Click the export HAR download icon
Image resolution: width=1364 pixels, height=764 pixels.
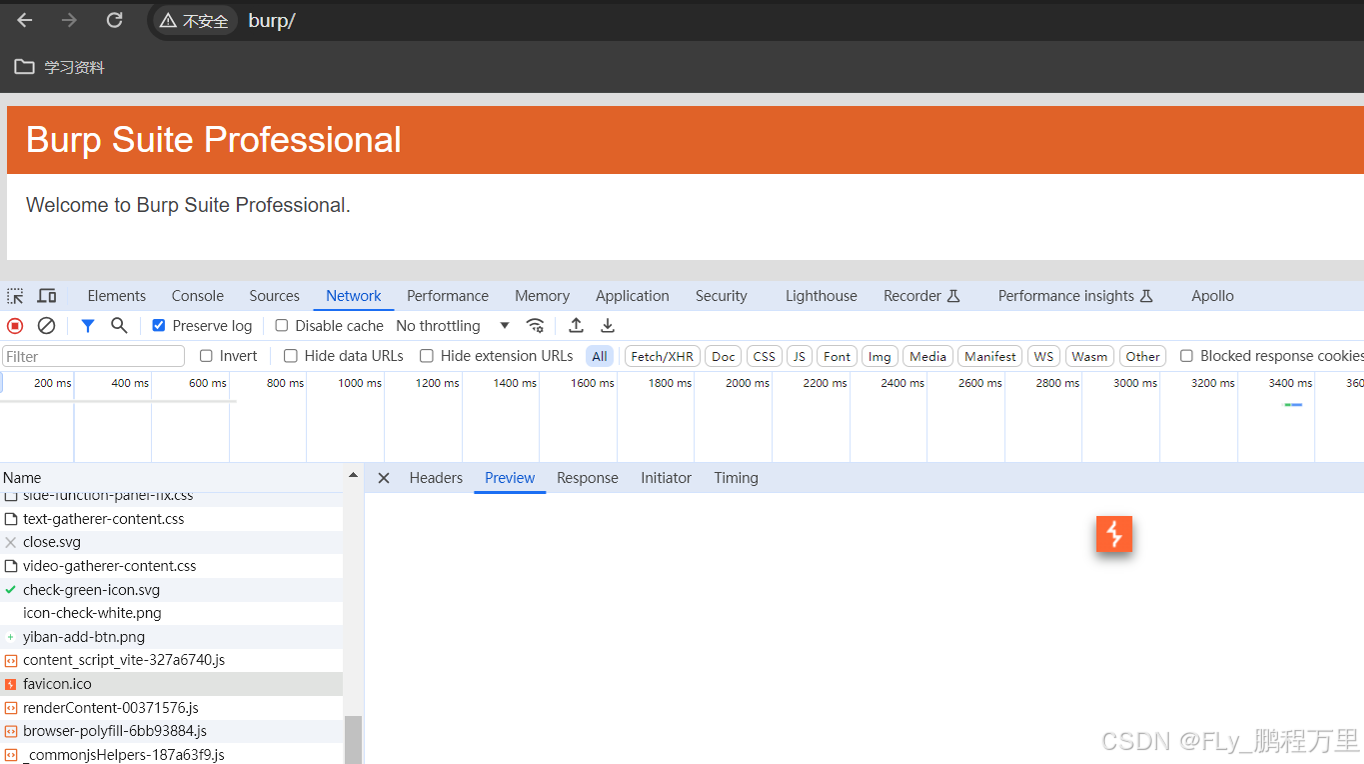[607, 326]
